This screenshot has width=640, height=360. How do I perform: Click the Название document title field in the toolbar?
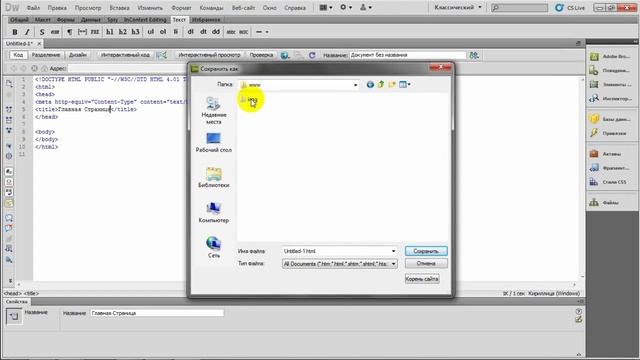[x=407, y=55]
